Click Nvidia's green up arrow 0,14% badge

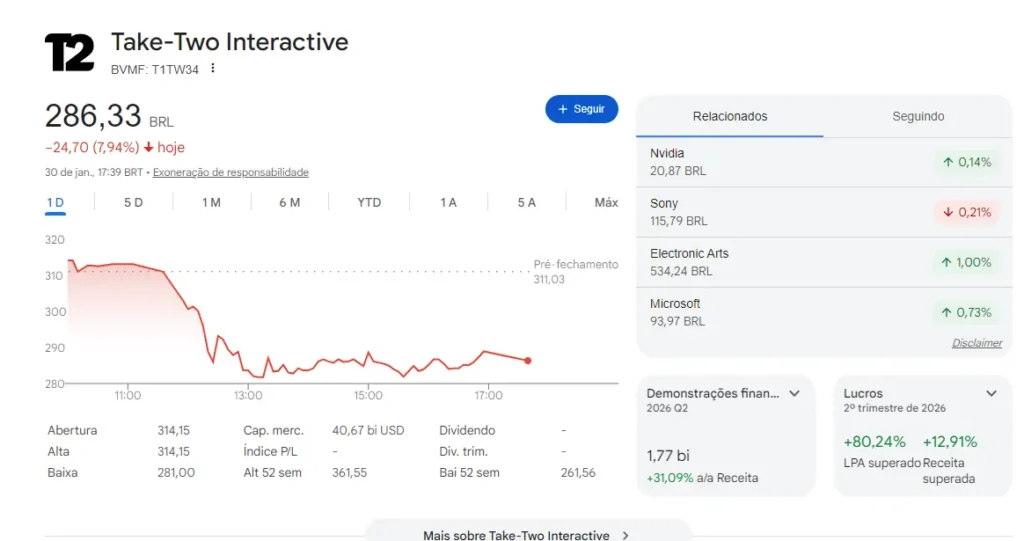(x=967, y=162)
